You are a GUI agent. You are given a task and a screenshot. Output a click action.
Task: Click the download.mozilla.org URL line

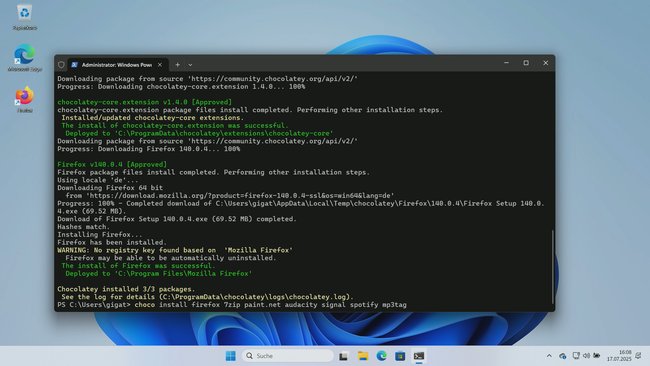point(230,196)
